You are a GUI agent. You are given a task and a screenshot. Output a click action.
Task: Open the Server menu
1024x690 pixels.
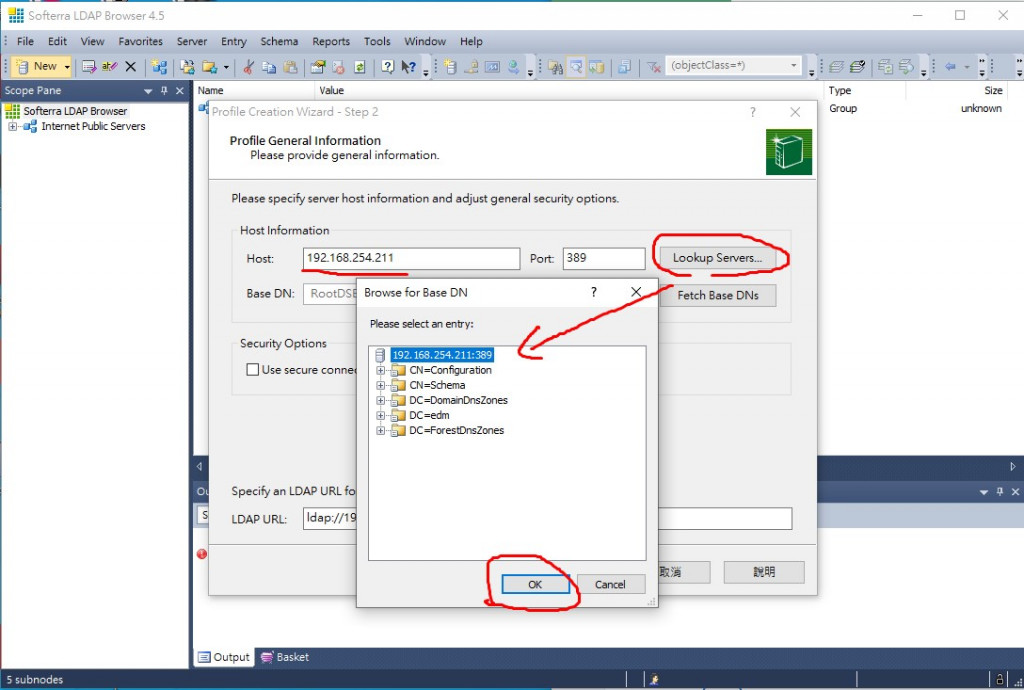click(191, 41)
